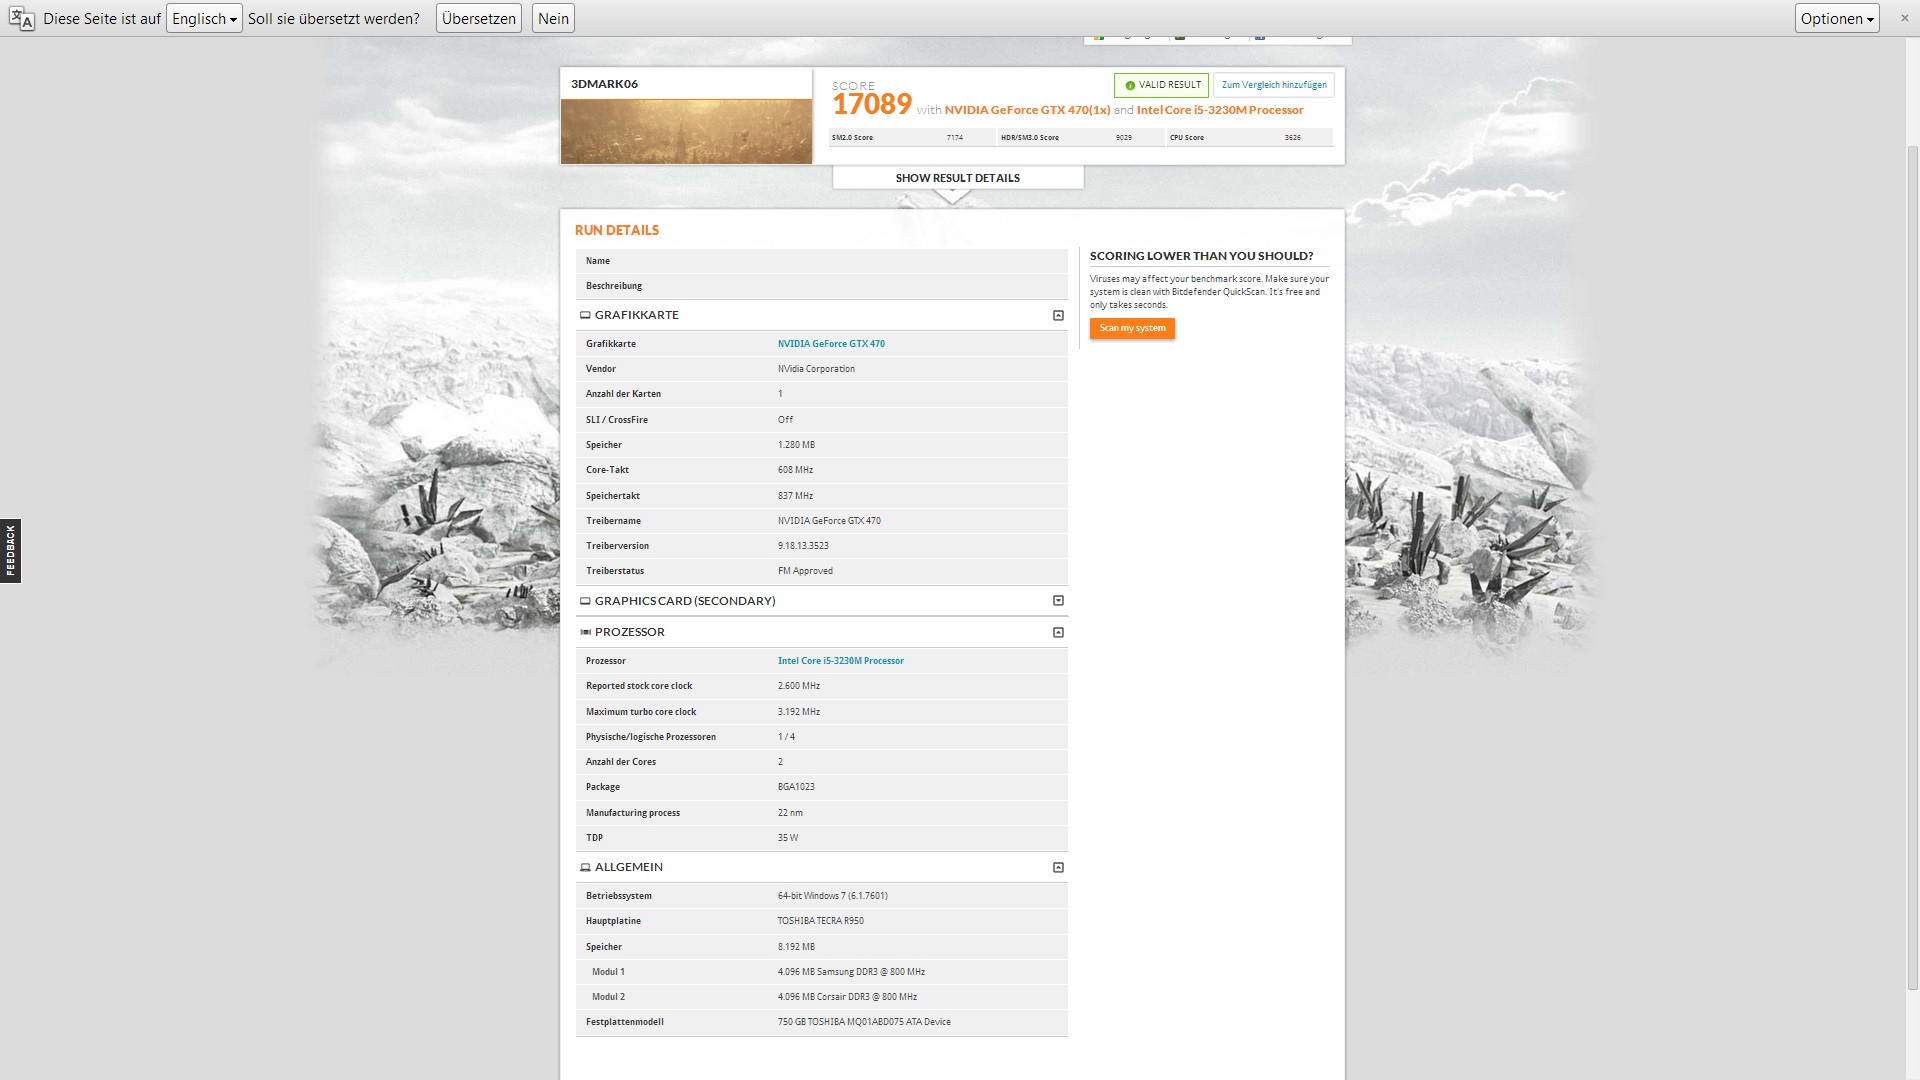Expand Show Result Details tab
This screenshot has width=1920, height=1080.
coord(957,178)
